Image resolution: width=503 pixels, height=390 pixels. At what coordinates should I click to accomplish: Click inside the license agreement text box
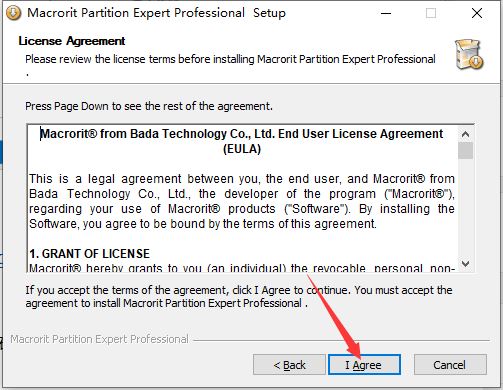(242, 199)
